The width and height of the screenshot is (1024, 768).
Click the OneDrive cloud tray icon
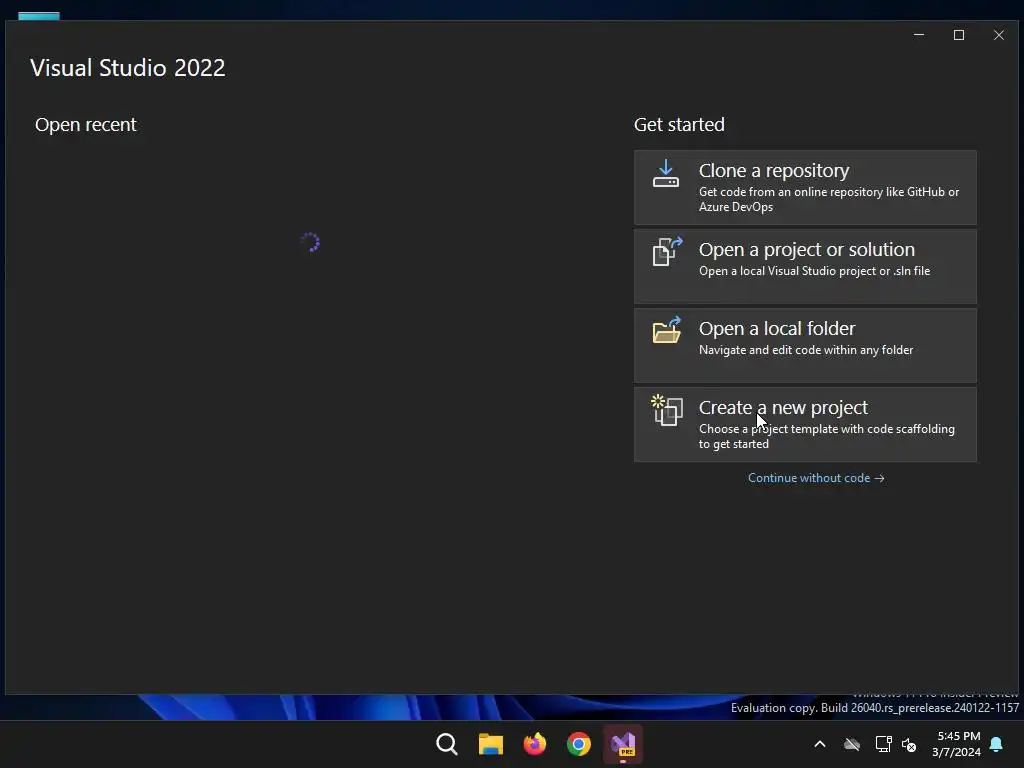point(852,744)
